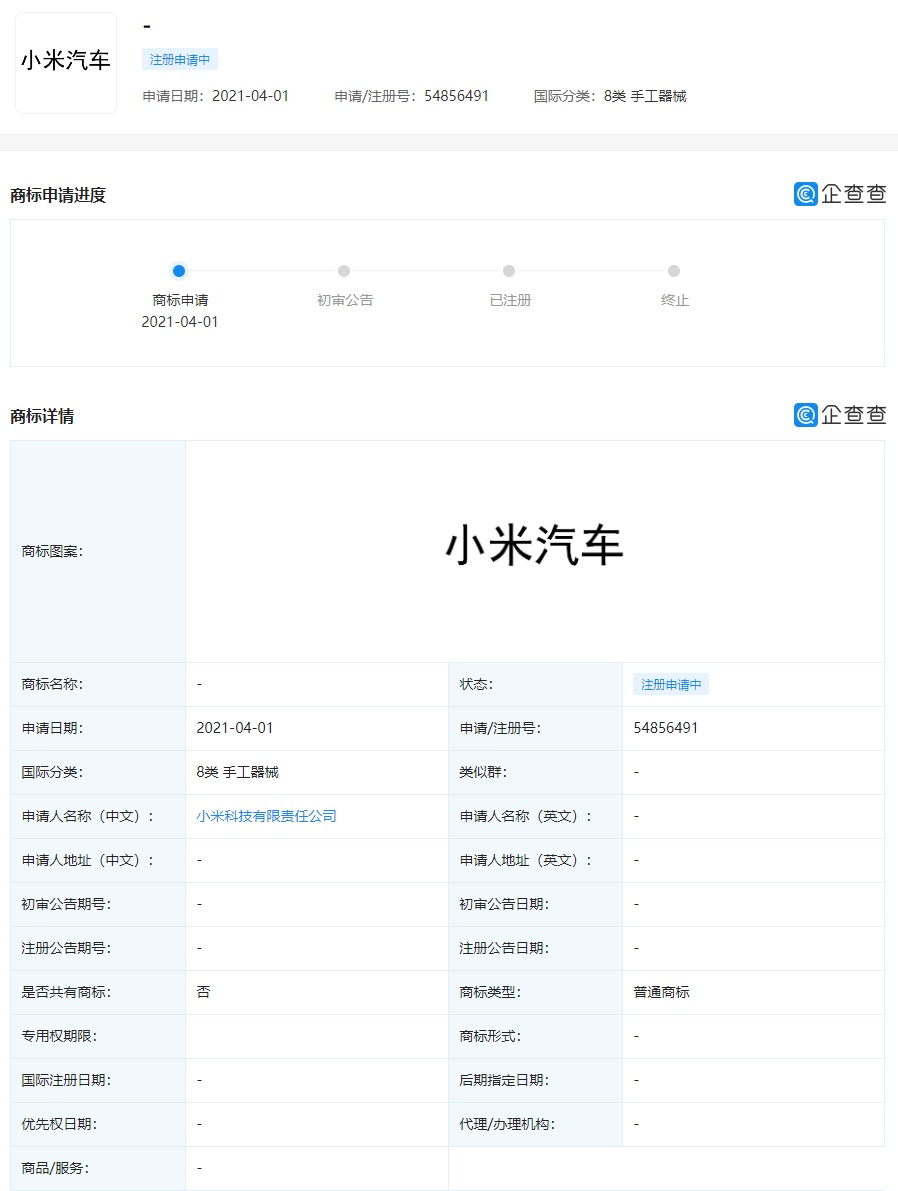
Task: Click the 商标申请 step label text
Action: 180,300
